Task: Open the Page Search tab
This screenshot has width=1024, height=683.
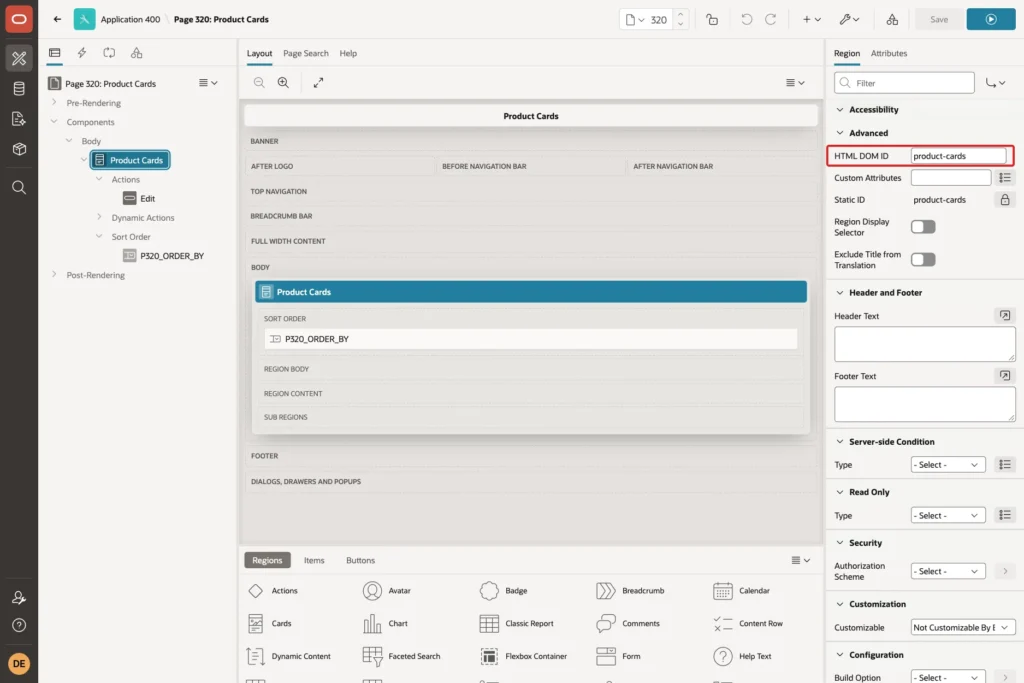Action: [306, 53]
